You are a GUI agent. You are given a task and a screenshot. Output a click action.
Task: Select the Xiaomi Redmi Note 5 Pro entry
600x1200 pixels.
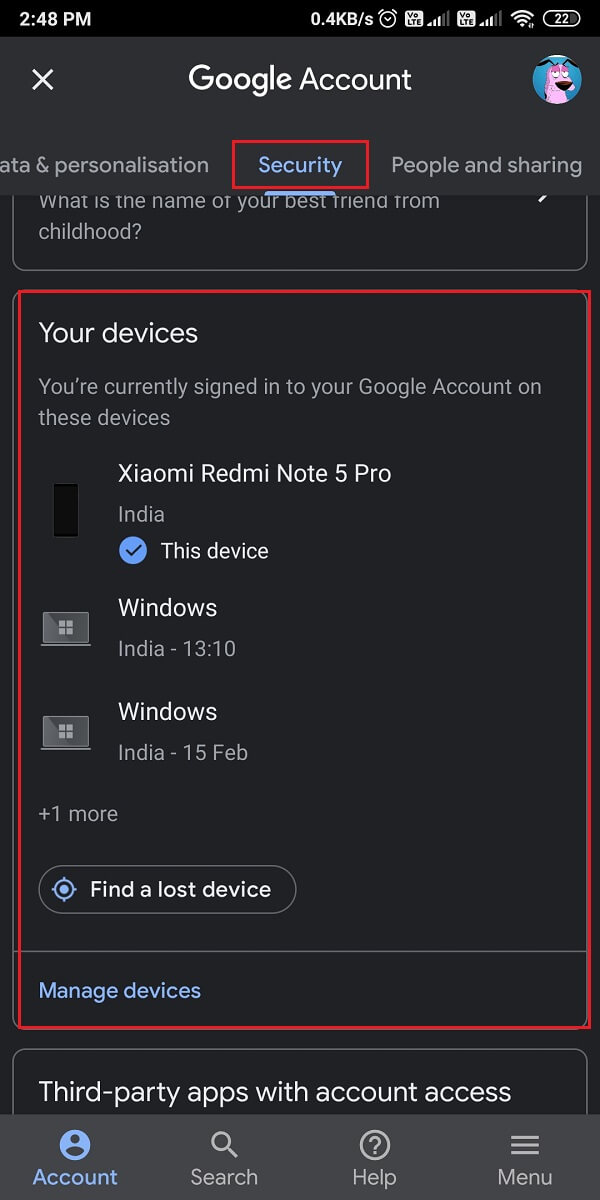point(255,473)
